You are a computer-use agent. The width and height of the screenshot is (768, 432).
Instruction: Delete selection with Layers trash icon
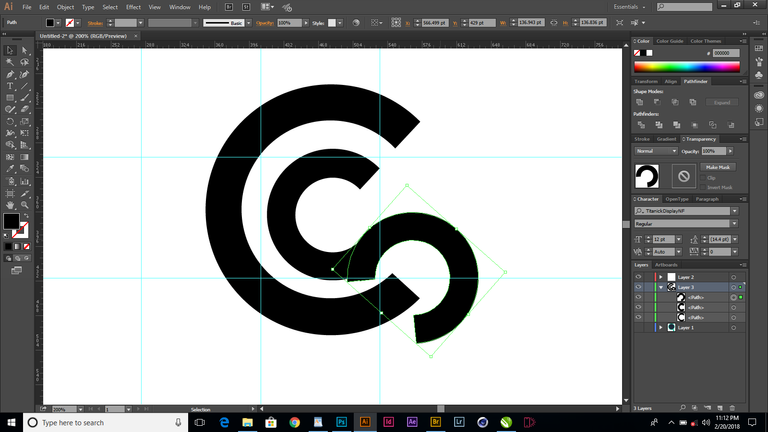tap(732, 408)
